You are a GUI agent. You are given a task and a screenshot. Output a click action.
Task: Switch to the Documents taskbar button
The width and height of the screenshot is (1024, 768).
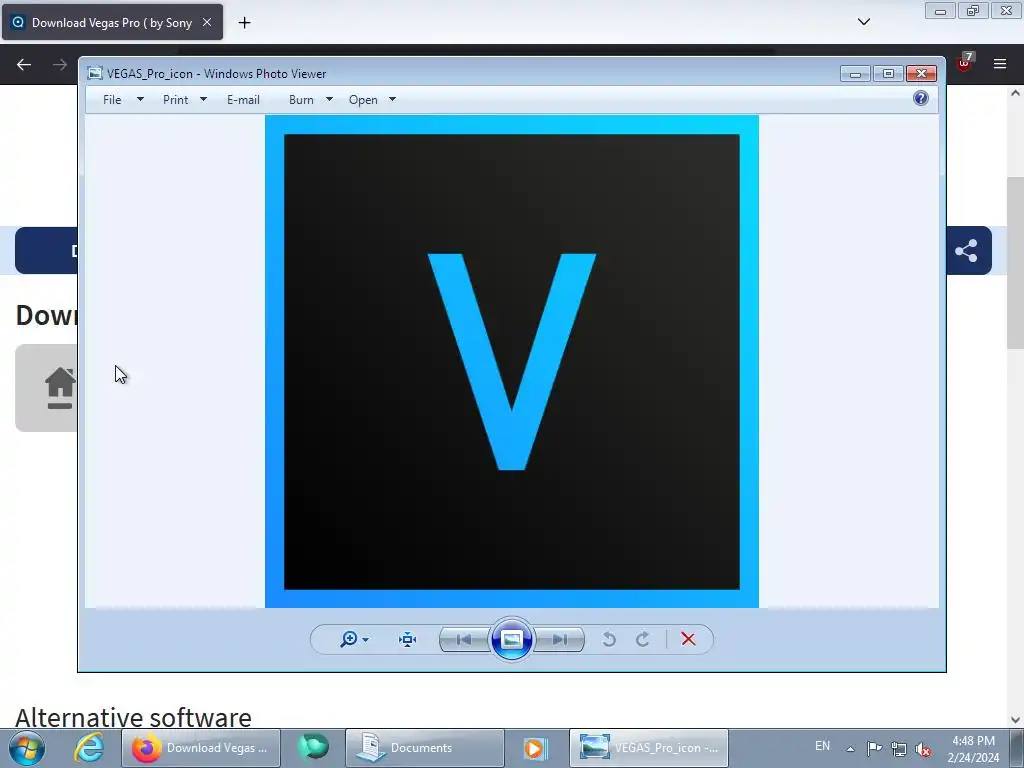click(424, 748)
